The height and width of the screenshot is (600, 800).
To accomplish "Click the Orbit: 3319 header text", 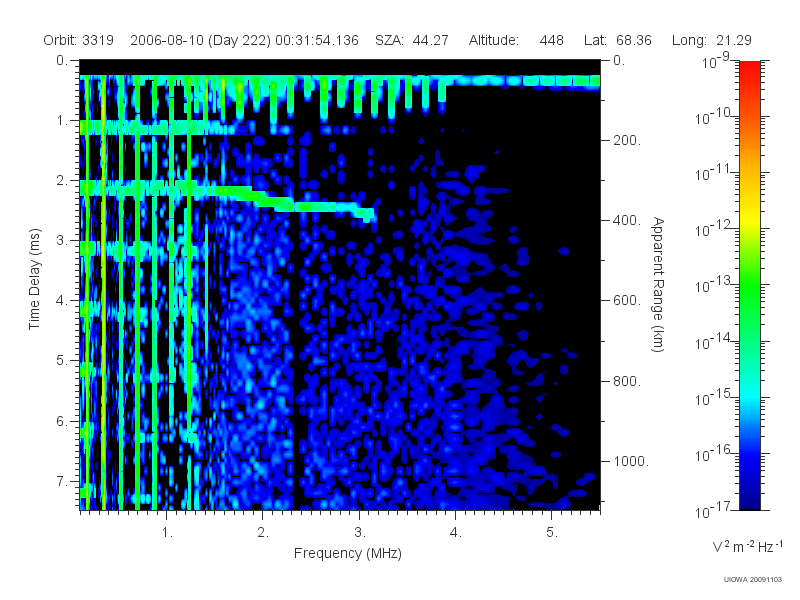I will pos(79,40).
